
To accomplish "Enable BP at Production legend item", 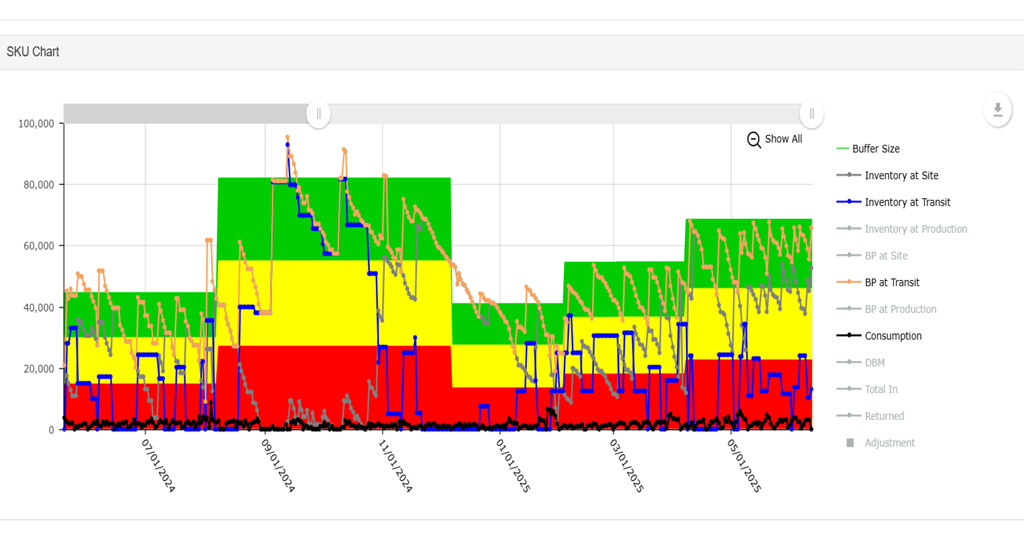I will [900, 310].
